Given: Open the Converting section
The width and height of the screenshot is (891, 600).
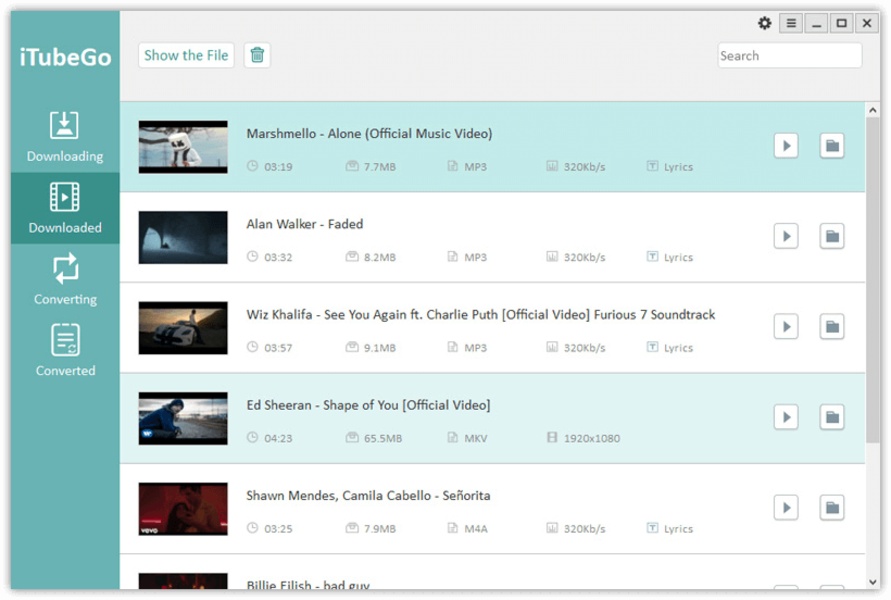Looking at the screenshot, I should pos(65,280).
